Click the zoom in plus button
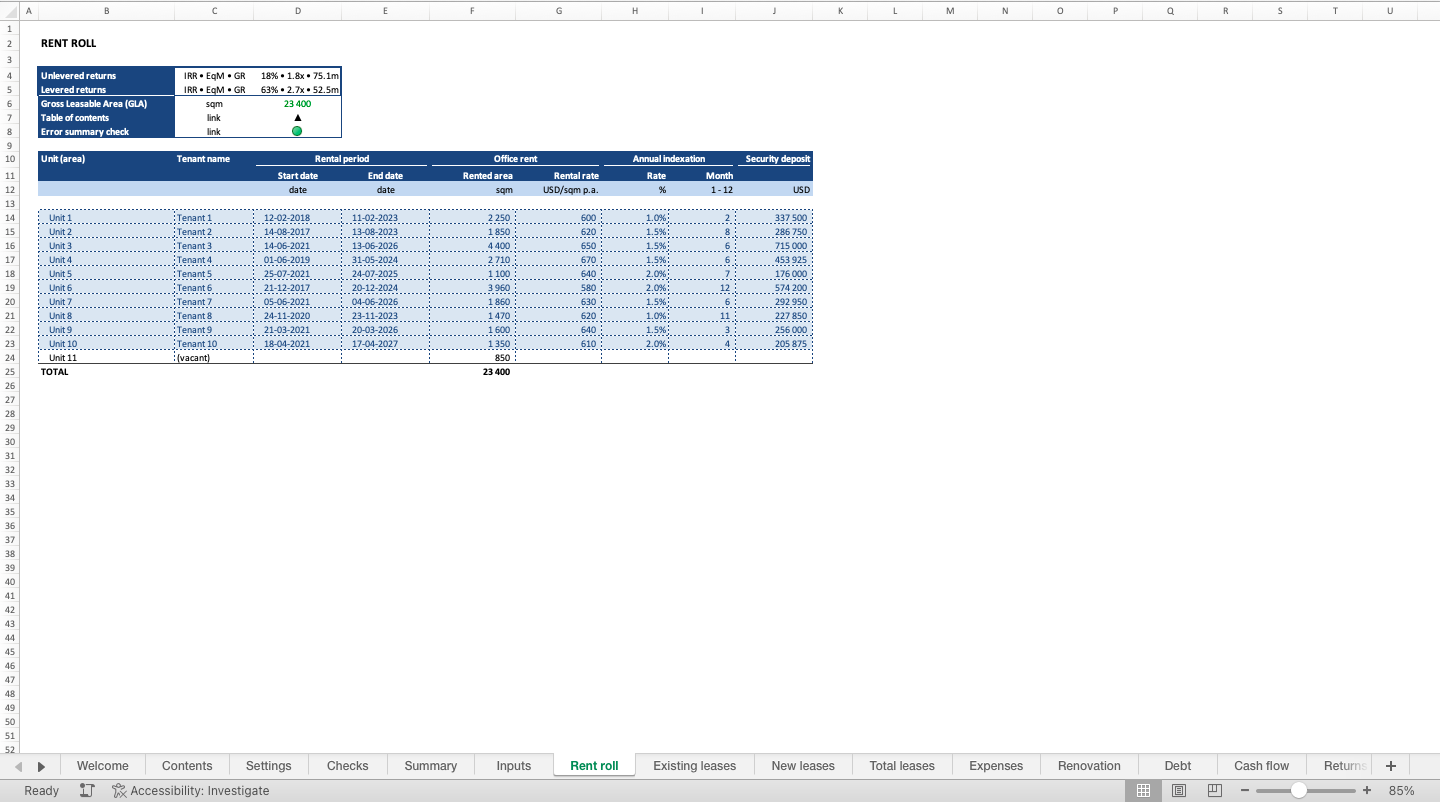Image resolution: width=1440 pixels, height=802 pixels. [x=1367, y=790]
